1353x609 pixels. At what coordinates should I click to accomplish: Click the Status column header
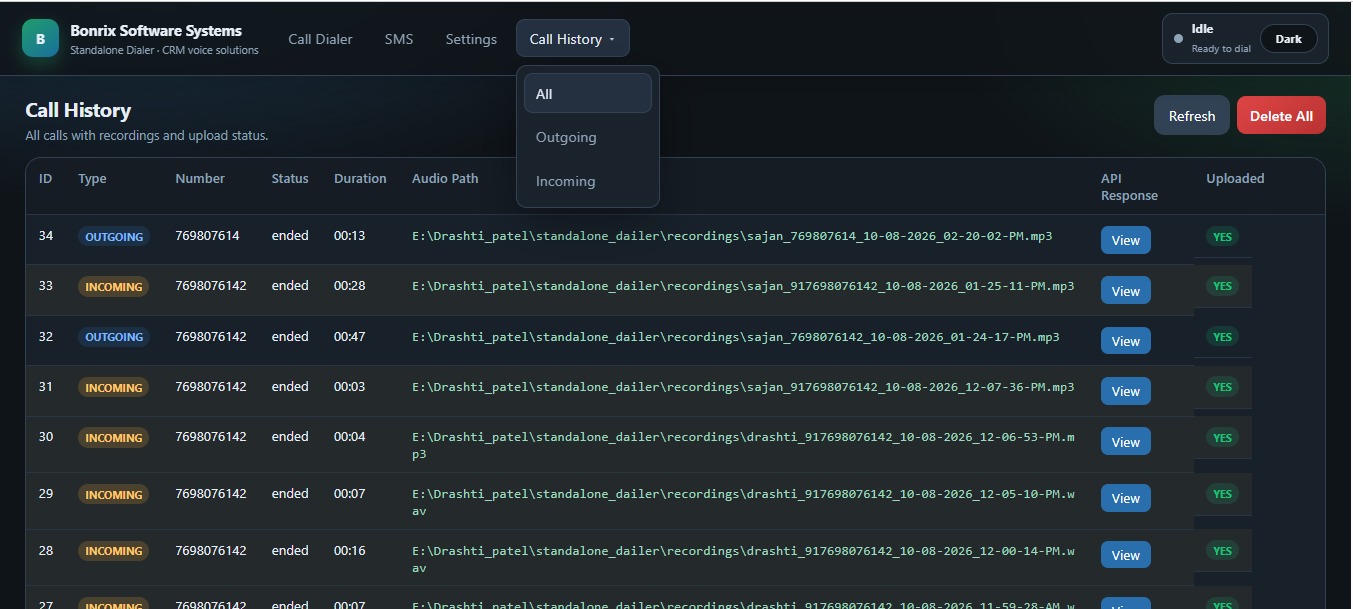click(290, 179)
